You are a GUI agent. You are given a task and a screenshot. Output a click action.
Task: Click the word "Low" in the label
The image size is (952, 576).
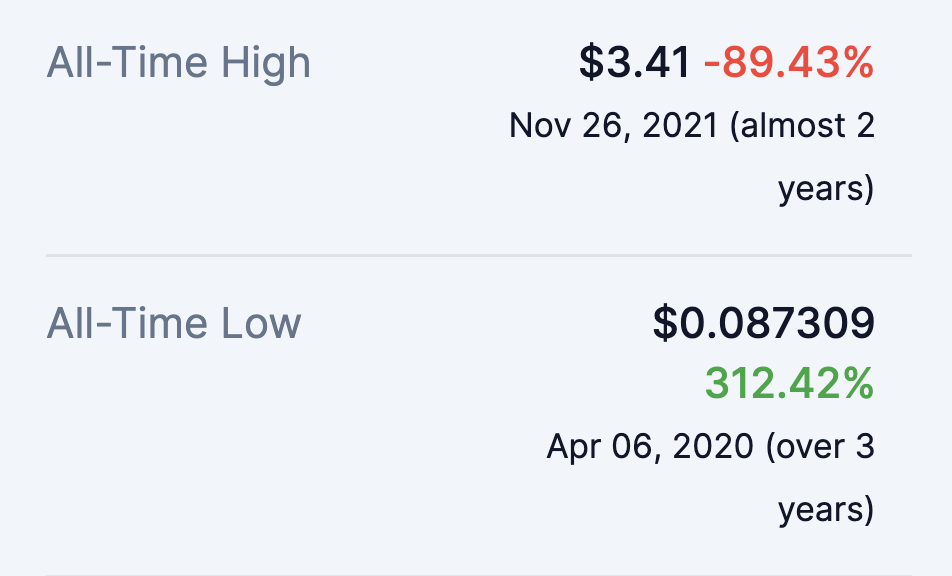pyautogui.click(x=261, y=323)
